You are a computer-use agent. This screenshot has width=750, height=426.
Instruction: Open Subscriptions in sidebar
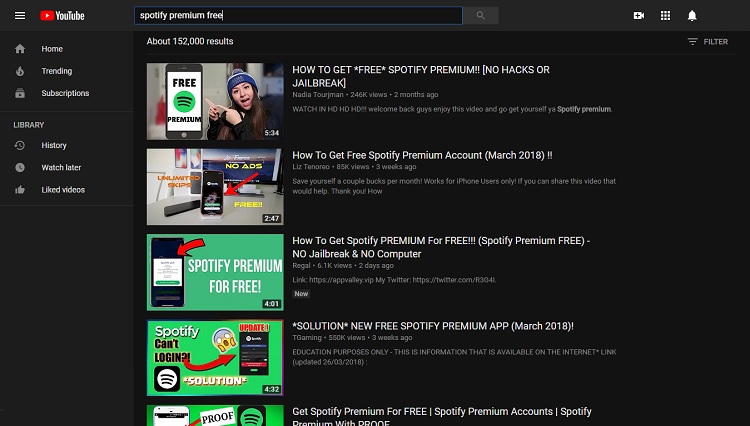(x=65, y=93)
